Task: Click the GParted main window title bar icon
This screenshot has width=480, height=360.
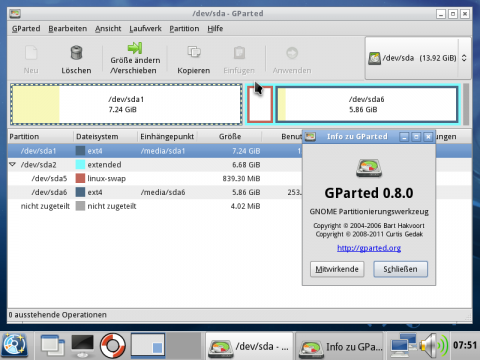Action: pyautogui.click(x=15, y=14)
